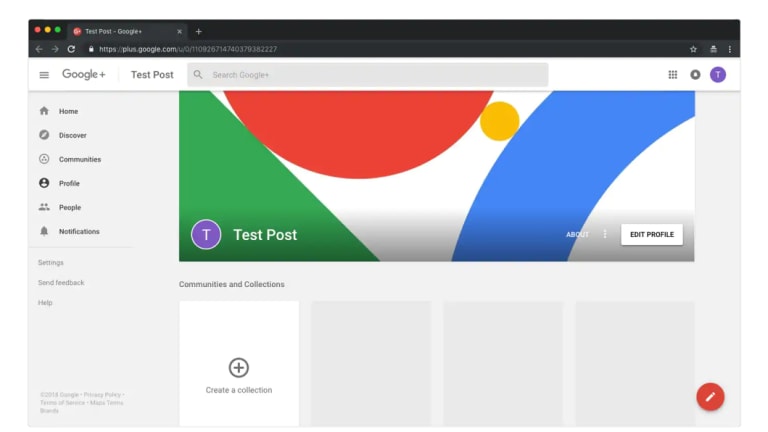Image resolution: width=768 pixels, height=432 pixels.
Task: Click Communities and Collections heading
Action: 232,284
